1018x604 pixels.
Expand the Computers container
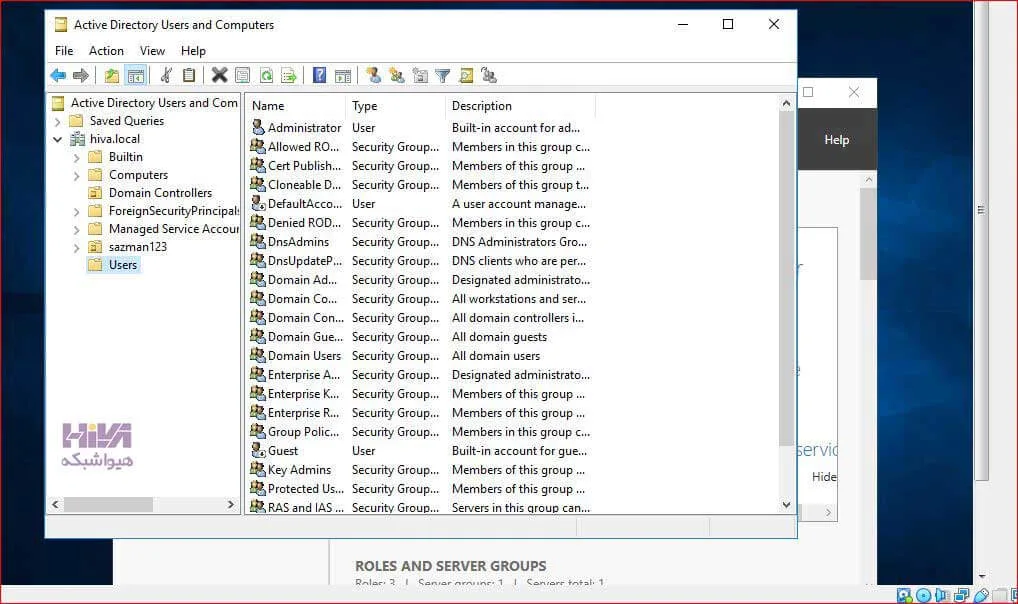[x=77, y=176]
